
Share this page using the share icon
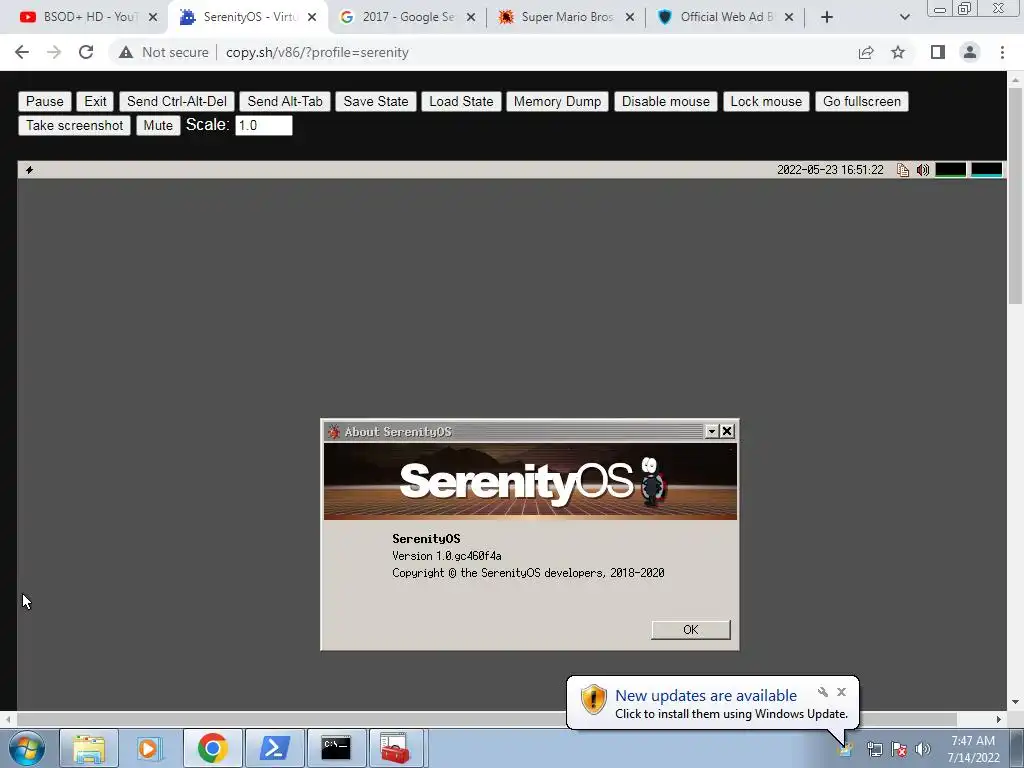click(866, 52)
